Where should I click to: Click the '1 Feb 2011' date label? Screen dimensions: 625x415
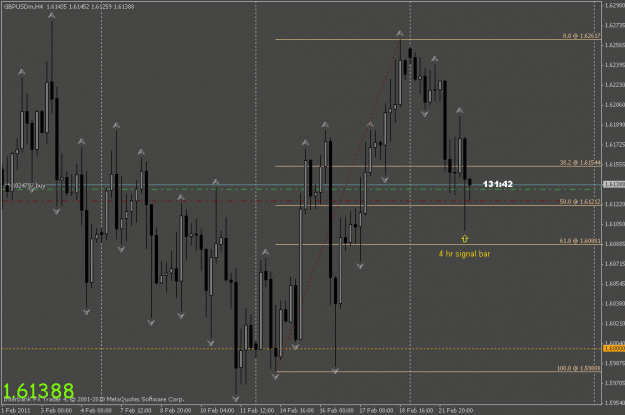click(16, 410)
